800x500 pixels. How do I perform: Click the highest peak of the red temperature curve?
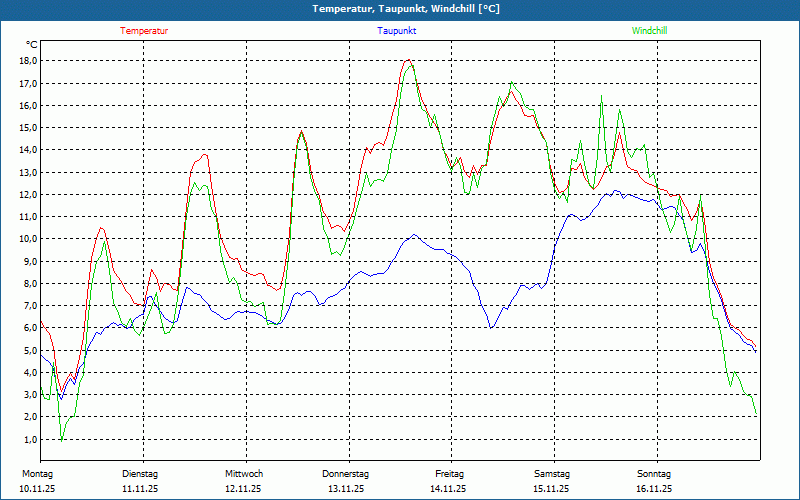coord(408,61)
